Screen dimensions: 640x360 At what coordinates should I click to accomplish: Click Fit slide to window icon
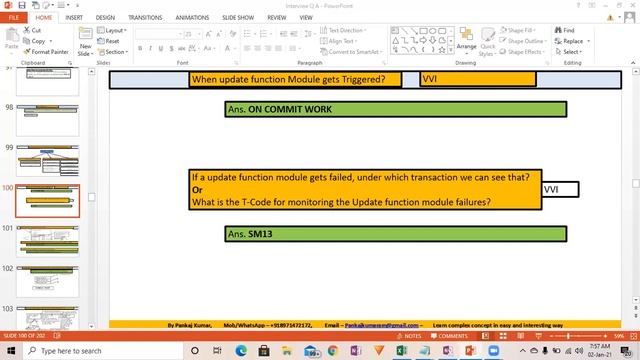(633, 336)
